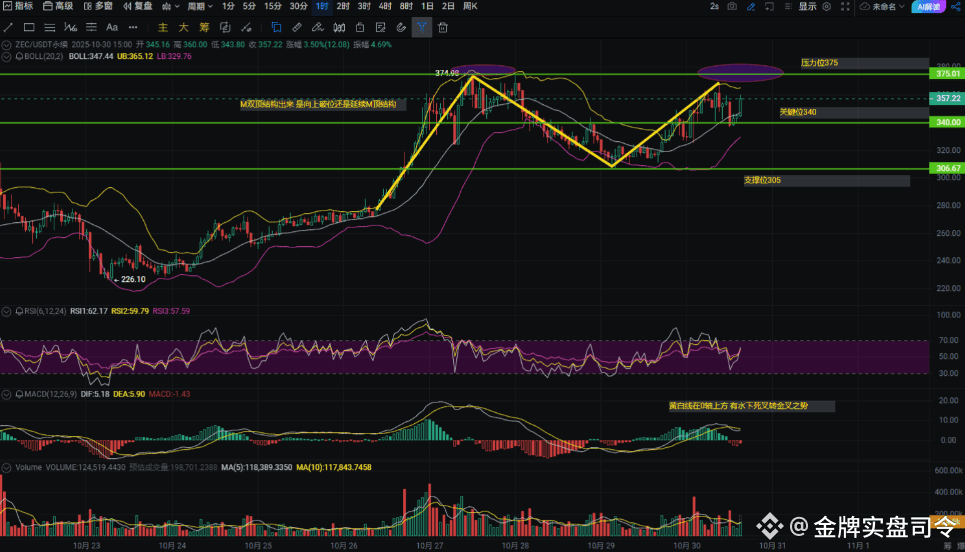
Task: Open more drawing tools ellipsis
Action: [x=133, y=27]
